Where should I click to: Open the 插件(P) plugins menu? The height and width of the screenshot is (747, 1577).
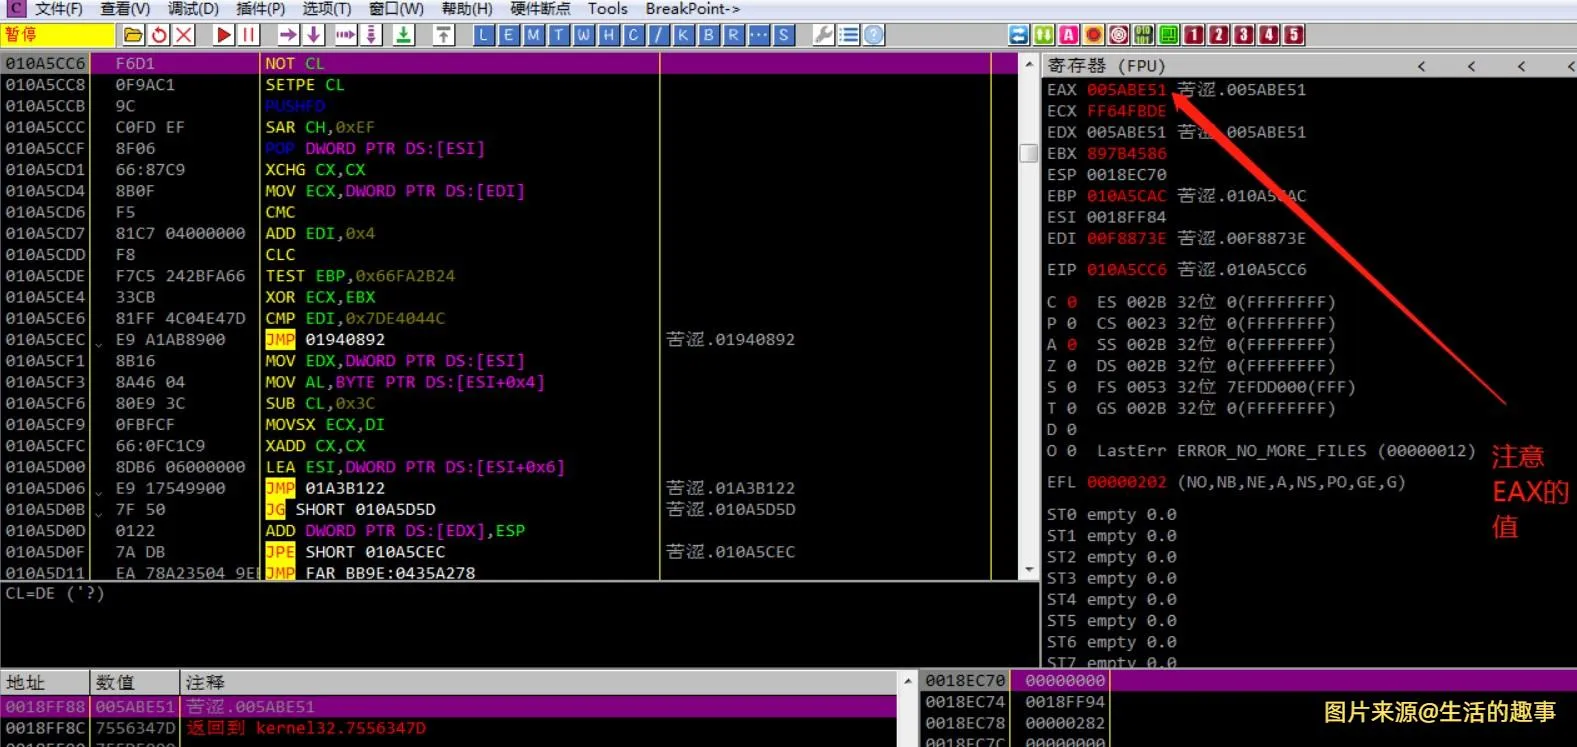[x=260, y=9]
